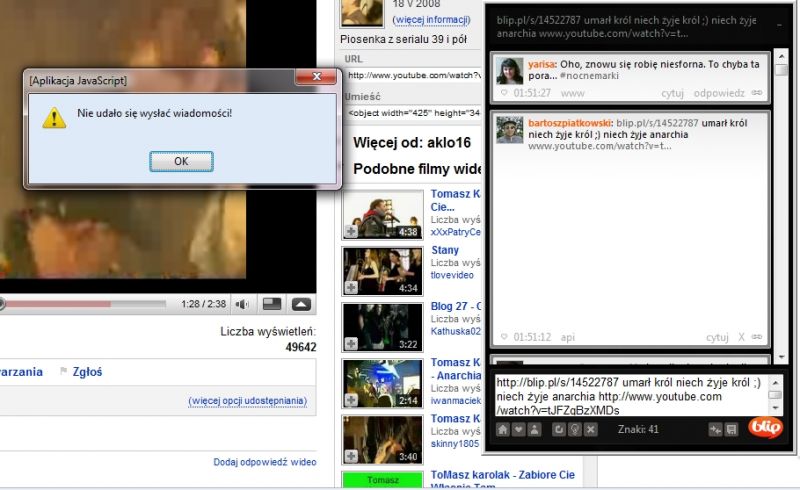This screenshot has width=800, height=490.
Task: Open the home dashboard icon in Blip toolbar
Action: point(503,429)
